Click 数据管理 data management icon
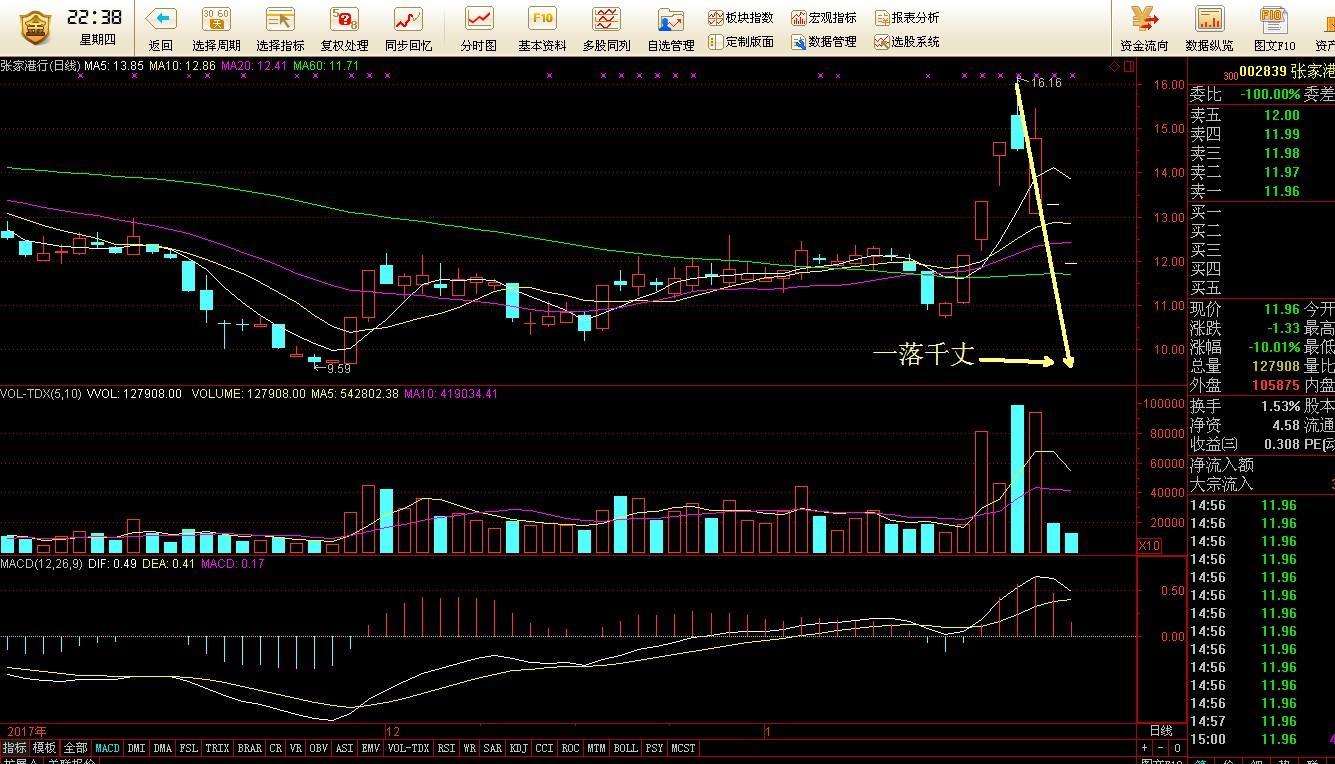Viewport: 1335px width, 764px height. point(798,42)
